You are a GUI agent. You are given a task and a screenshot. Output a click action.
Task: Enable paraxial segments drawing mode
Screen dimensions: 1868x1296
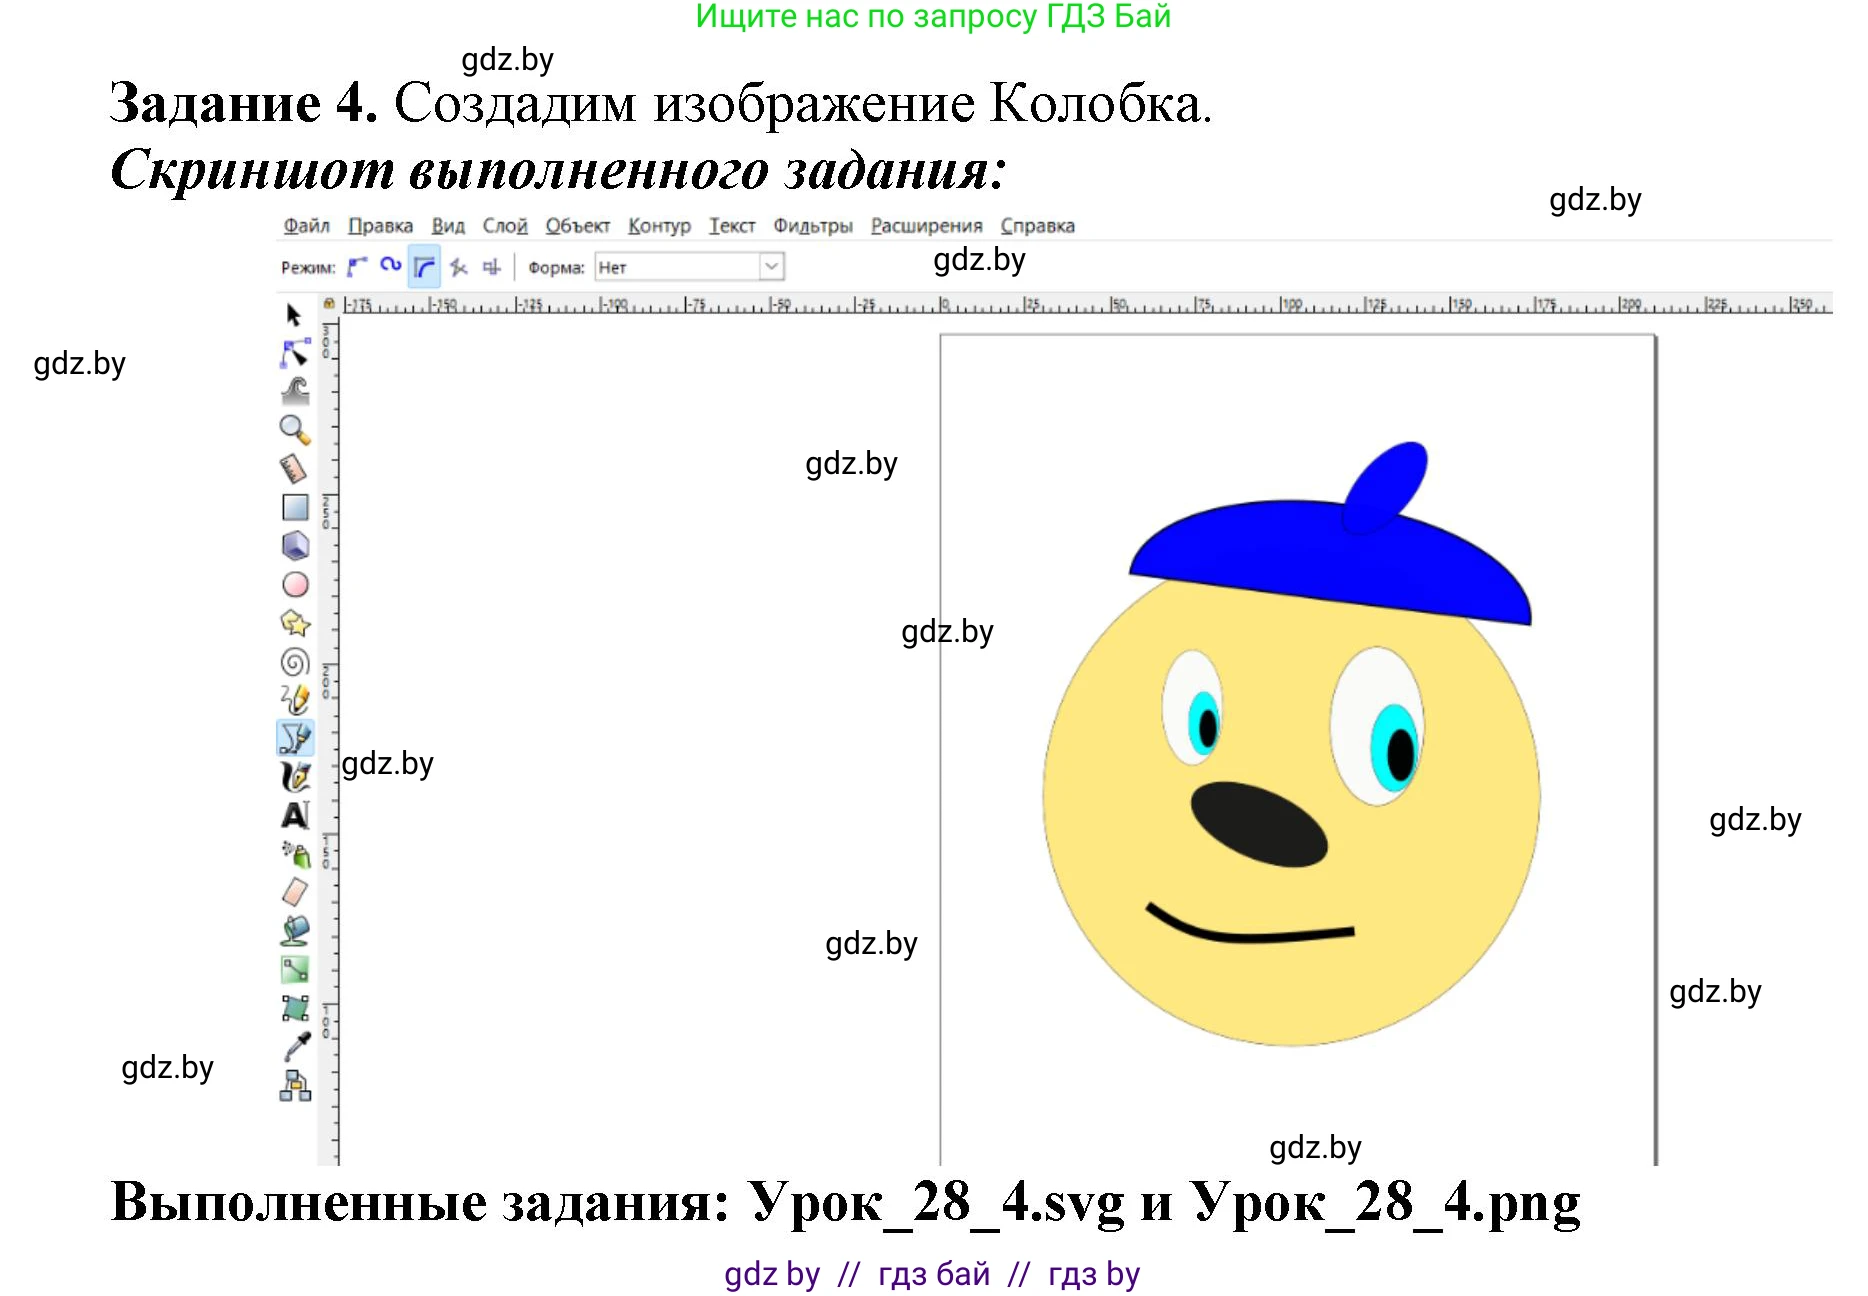tap(490, 266)
